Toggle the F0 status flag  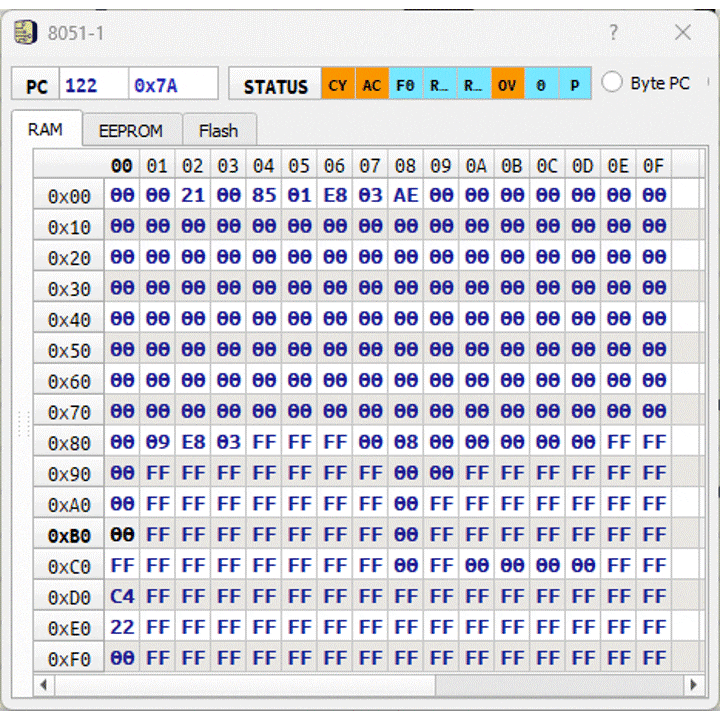405,84
